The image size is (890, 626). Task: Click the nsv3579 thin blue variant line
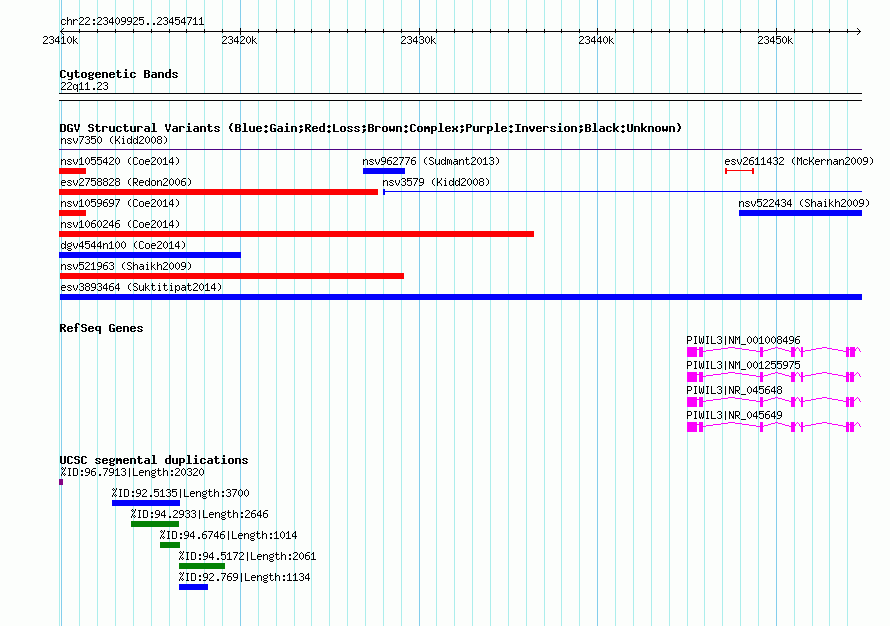[623, 192]
